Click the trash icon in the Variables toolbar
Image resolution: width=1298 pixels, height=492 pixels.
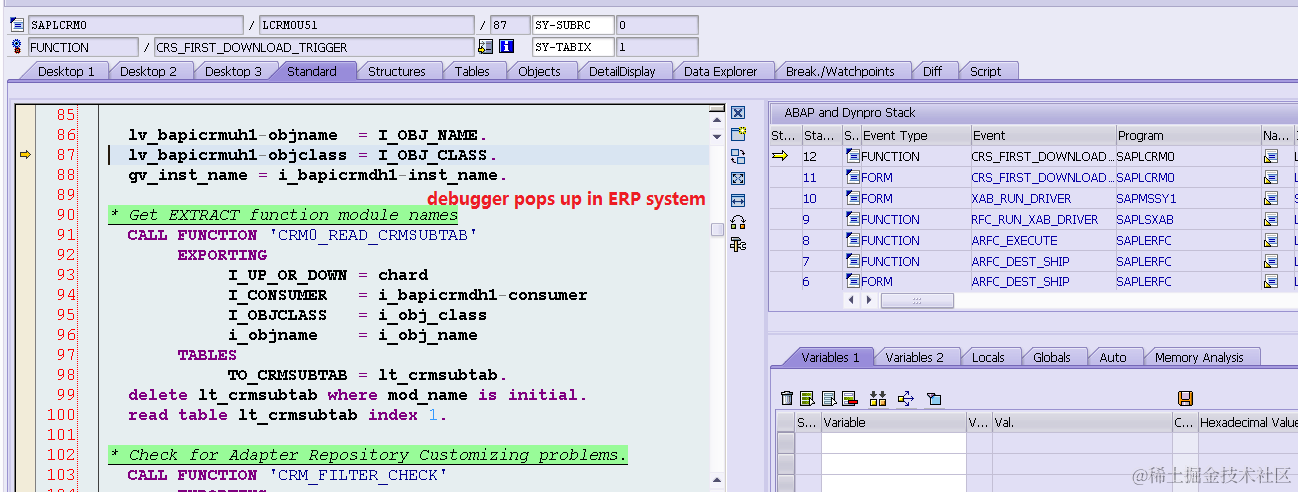(x=787, y=398)
